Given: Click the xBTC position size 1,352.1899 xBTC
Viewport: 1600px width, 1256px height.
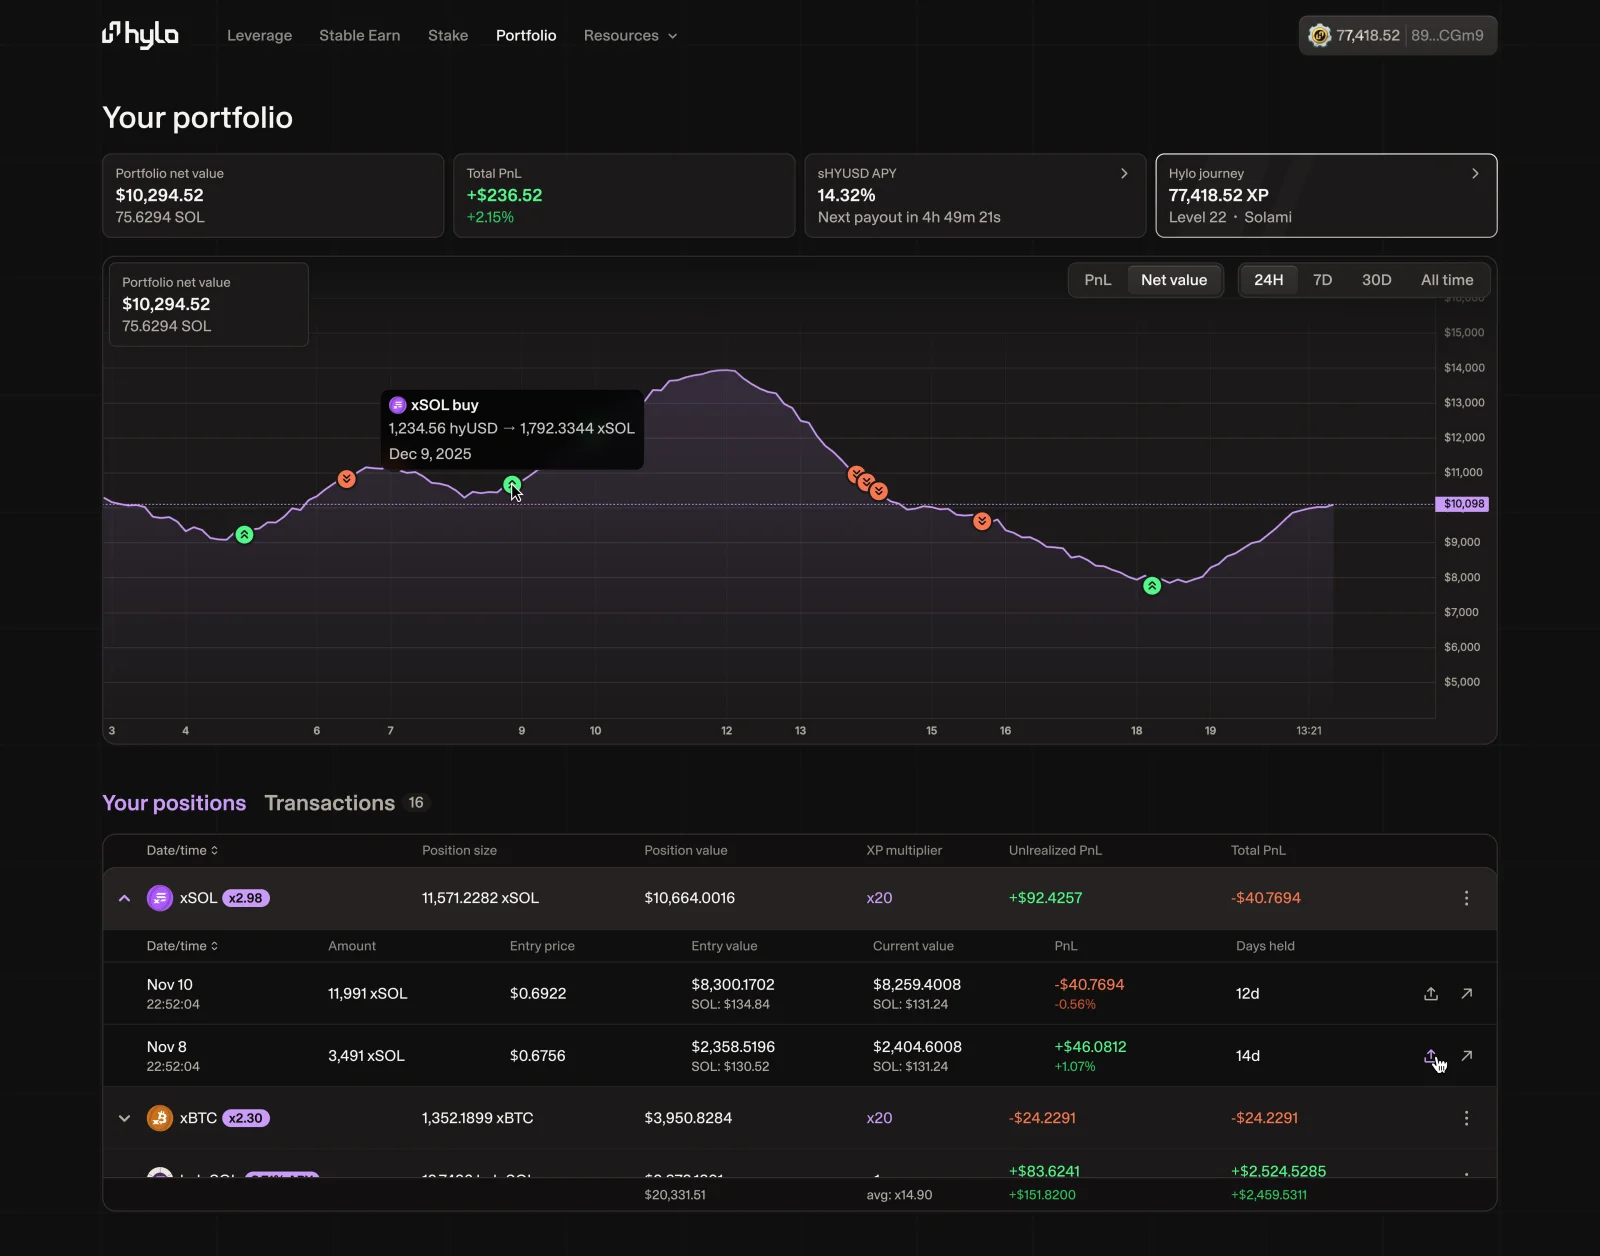Looking at the screenshot, I should tap(477, 1118).
